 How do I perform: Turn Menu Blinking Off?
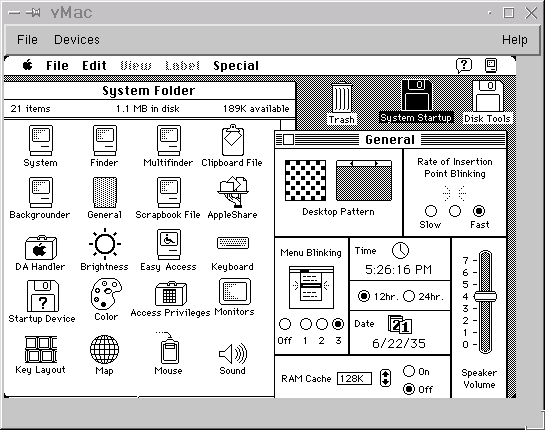(x=285, y=324)
